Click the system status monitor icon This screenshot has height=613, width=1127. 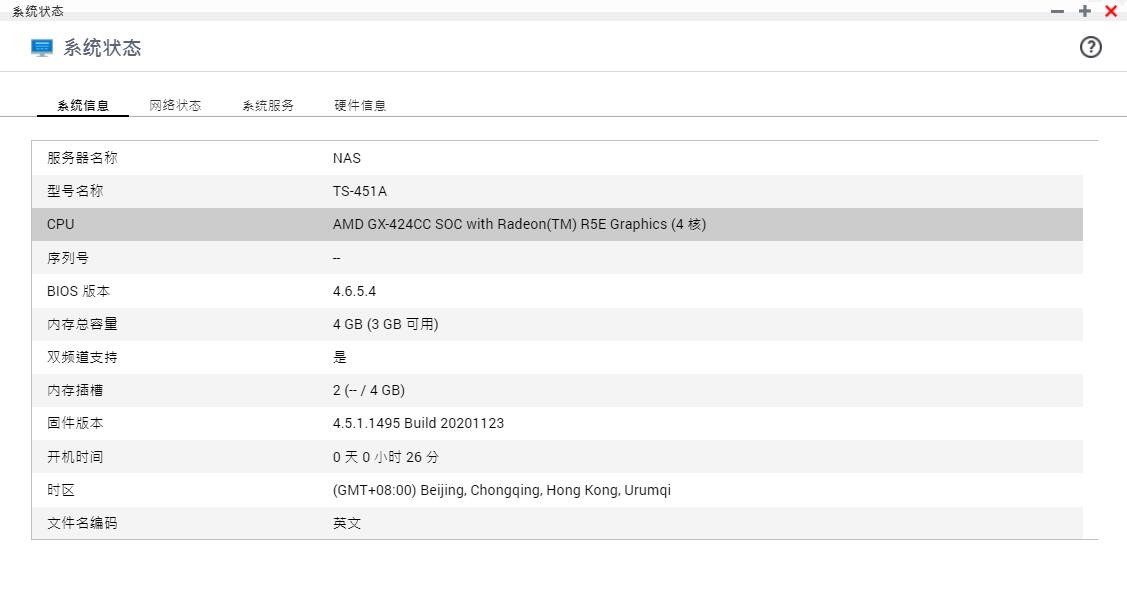(42, 48)
